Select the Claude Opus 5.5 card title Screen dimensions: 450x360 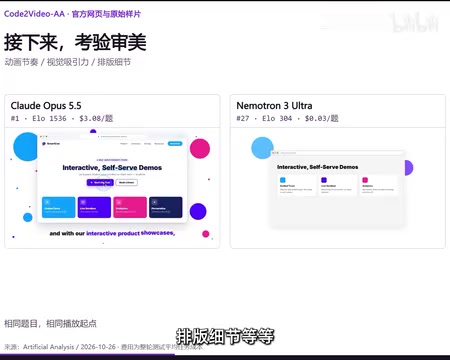pos(46,106)
